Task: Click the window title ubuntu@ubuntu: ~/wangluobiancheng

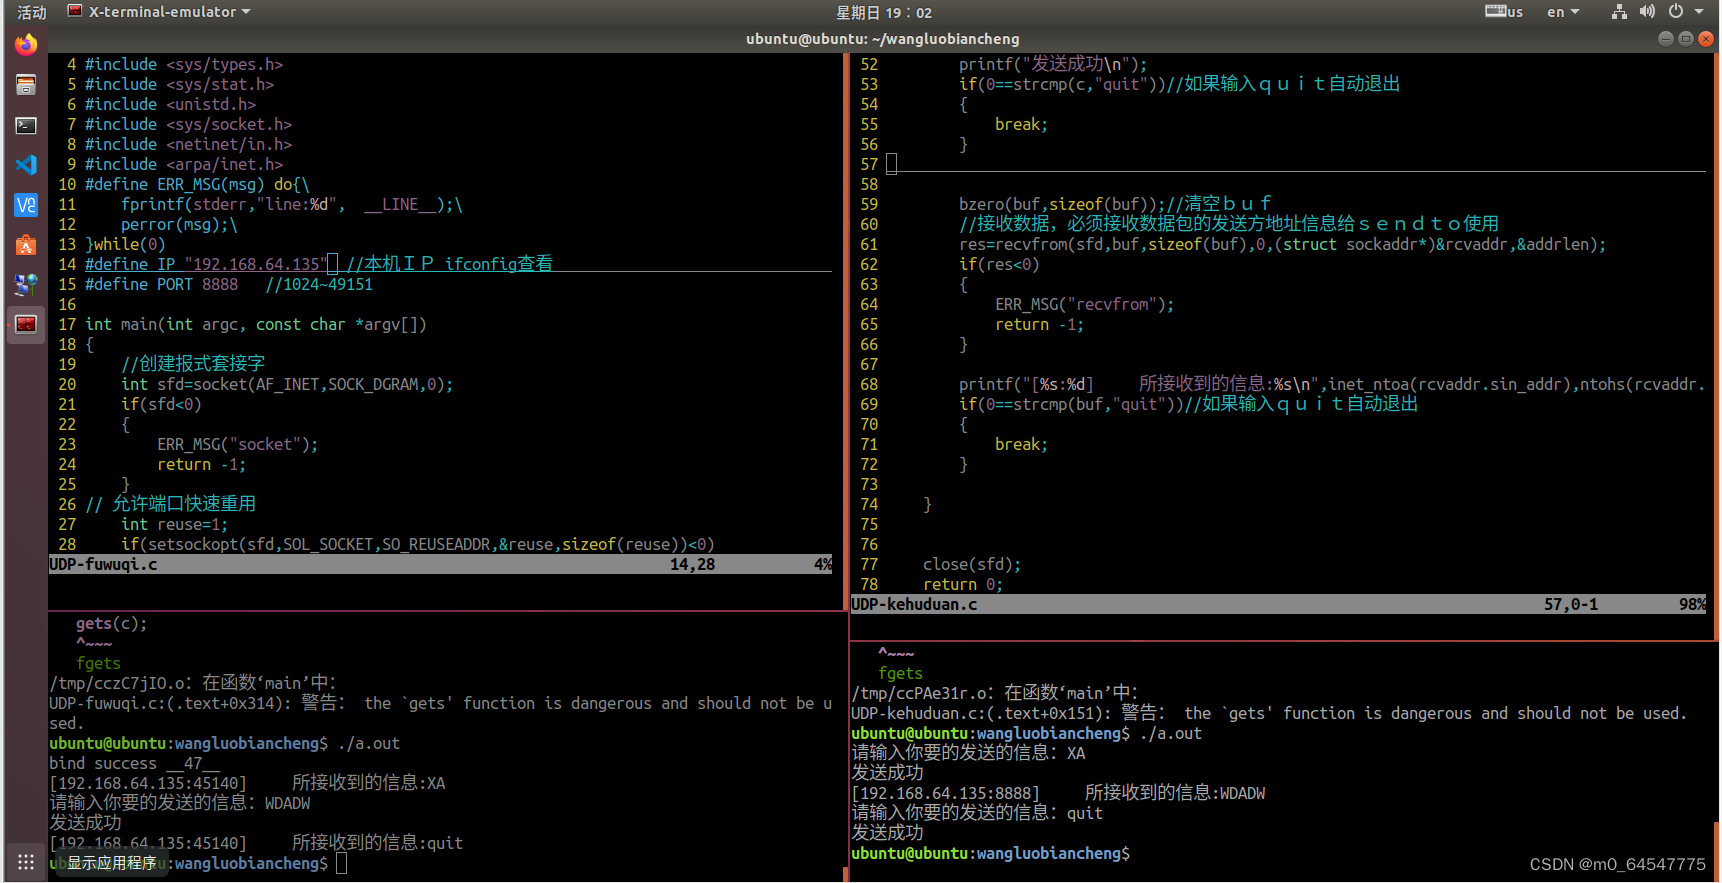Action: [x=883, y=38]
